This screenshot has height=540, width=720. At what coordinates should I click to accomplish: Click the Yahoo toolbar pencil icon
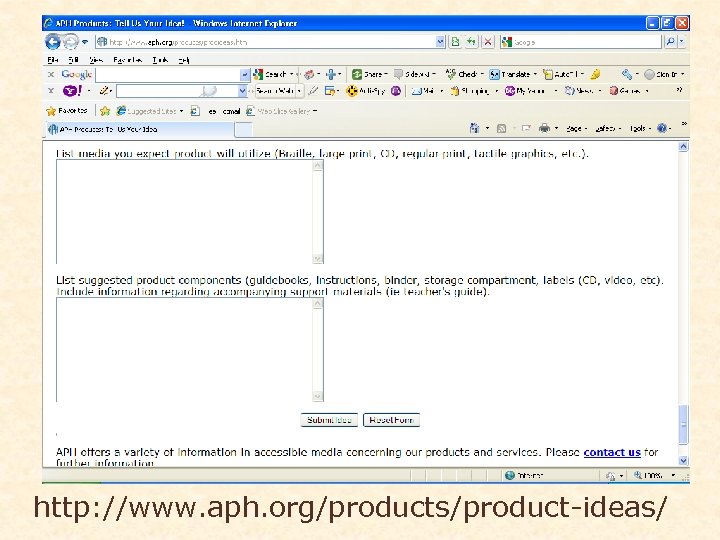105,91
